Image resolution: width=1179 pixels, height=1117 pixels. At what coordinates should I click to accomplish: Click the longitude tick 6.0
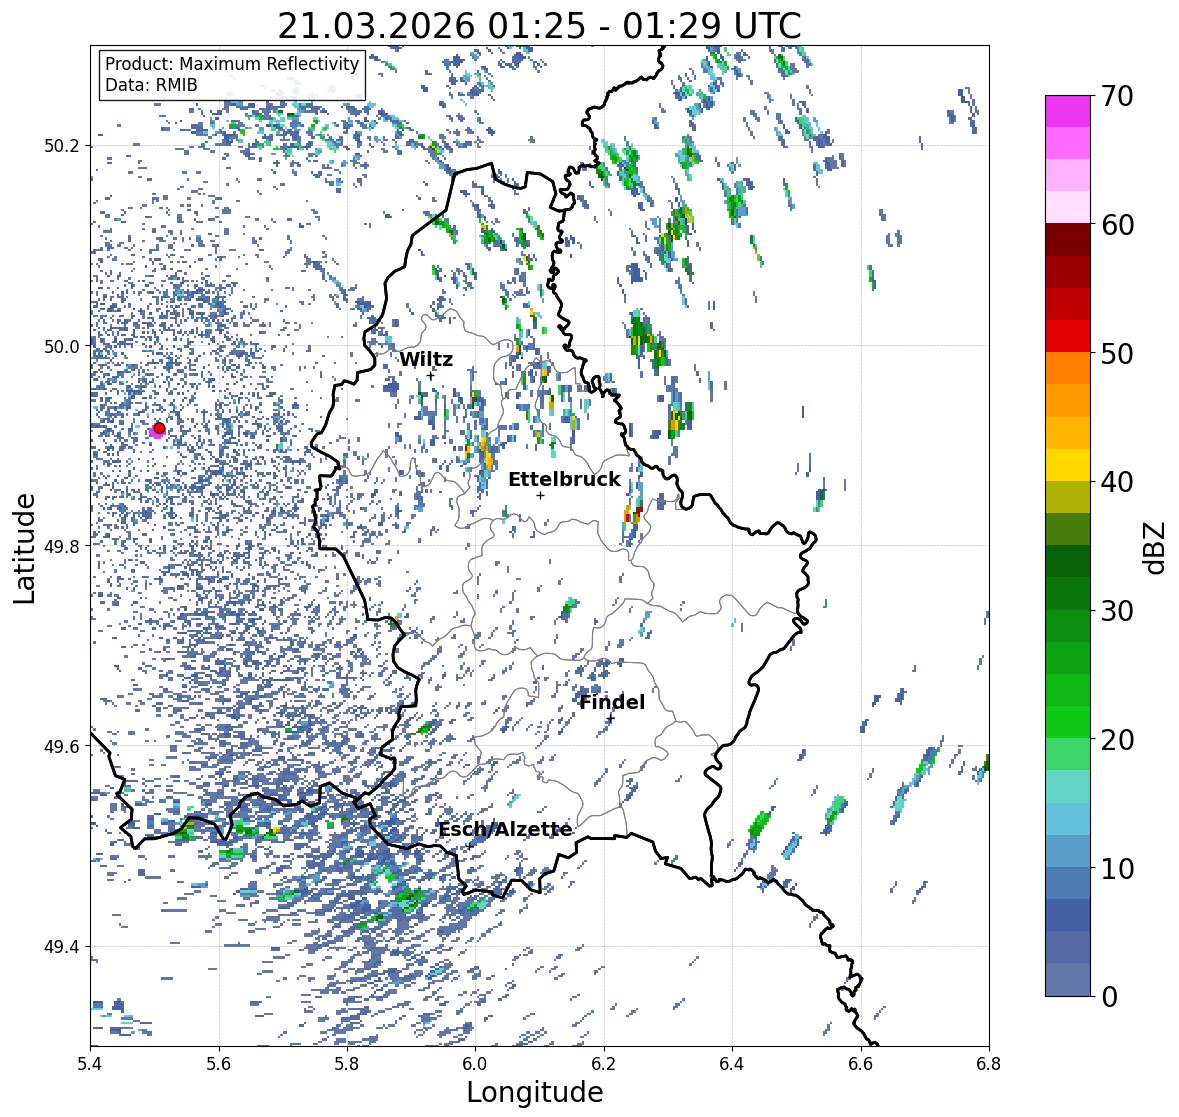click(475, 1064)
